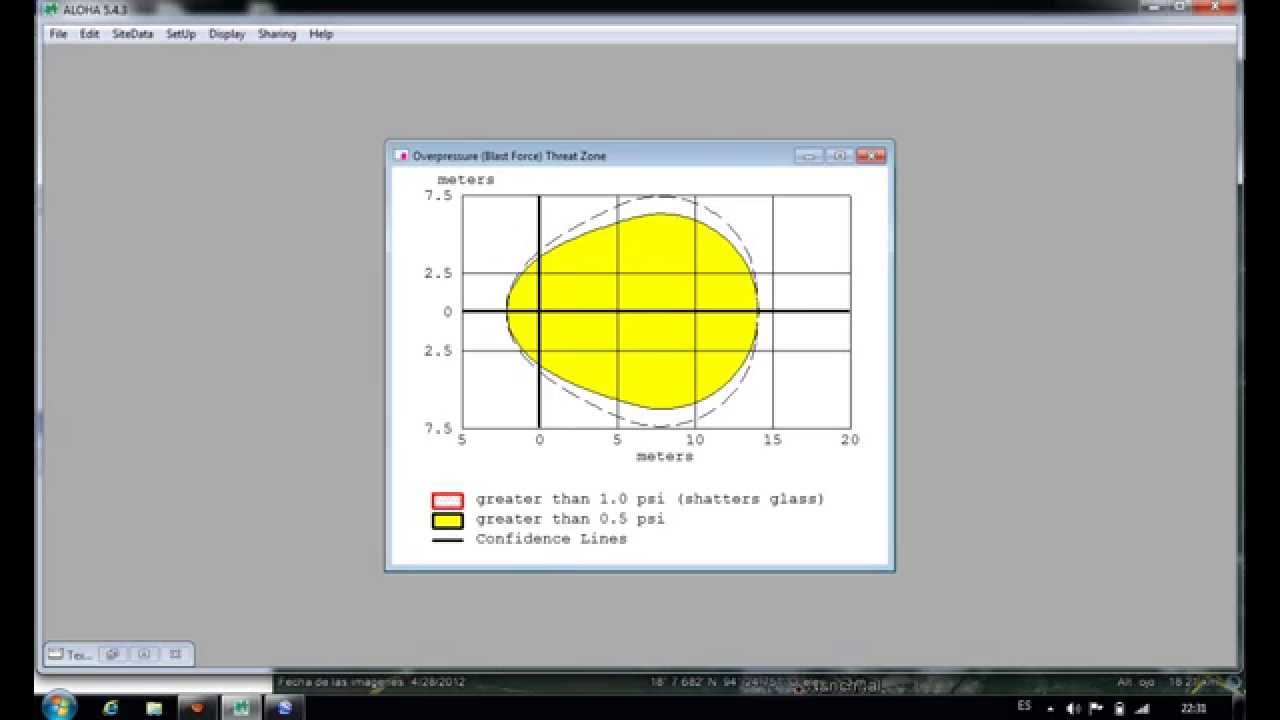Restore the minimized Text Summary window
The width and height of the screenshot is (1280, 720).
(x=73, y=655)
